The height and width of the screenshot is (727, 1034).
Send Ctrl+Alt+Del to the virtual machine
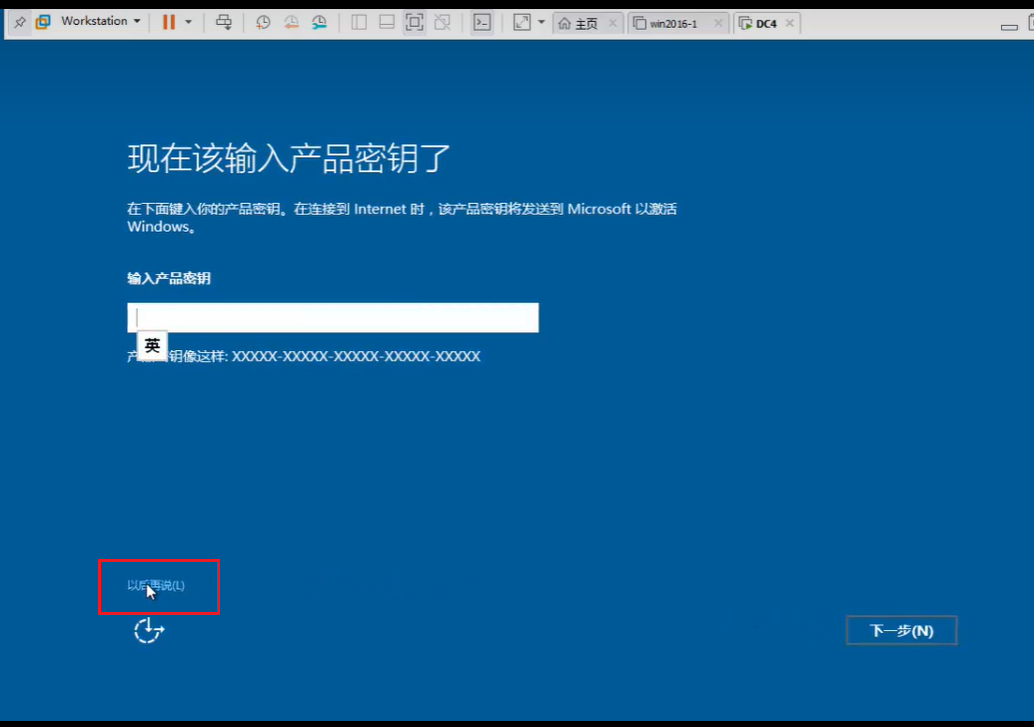coord(224,22)
